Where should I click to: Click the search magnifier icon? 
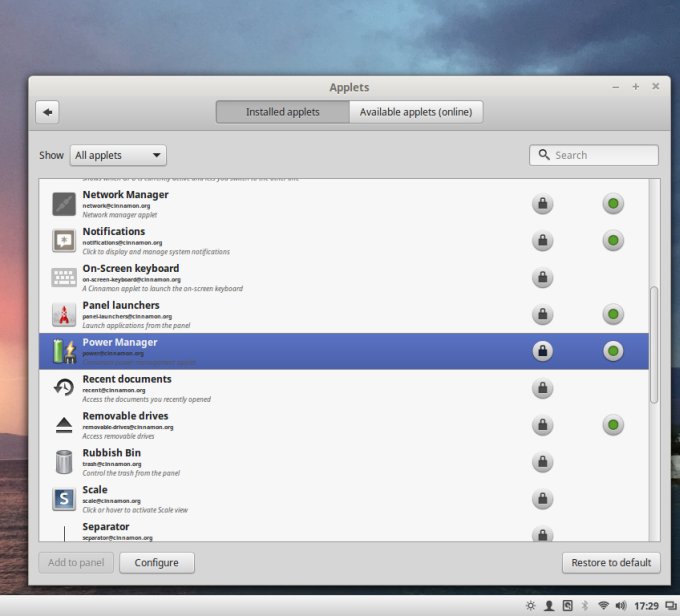pyautogui.click(x=544, y=154)
